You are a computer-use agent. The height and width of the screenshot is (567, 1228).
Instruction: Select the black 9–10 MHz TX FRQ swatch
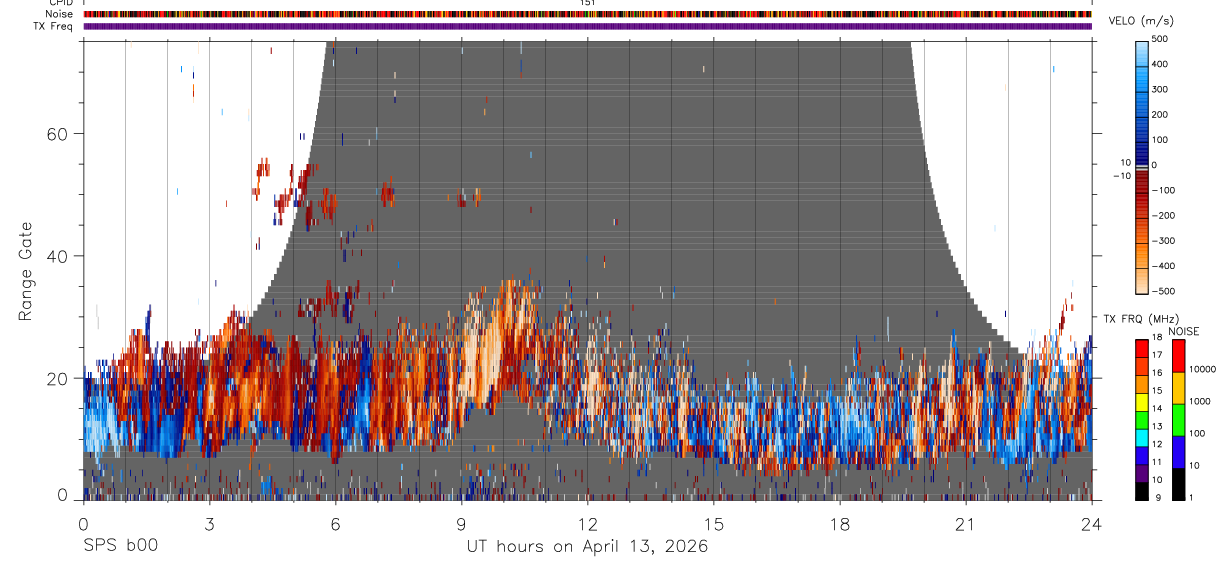[1142, 491]
